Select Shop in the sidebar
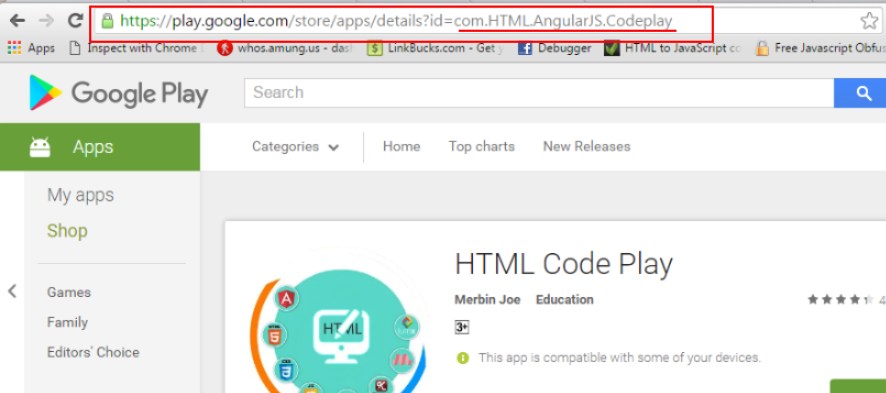Image resolution: width=886 pixels, height=393 pixels. tap(67, 231)
